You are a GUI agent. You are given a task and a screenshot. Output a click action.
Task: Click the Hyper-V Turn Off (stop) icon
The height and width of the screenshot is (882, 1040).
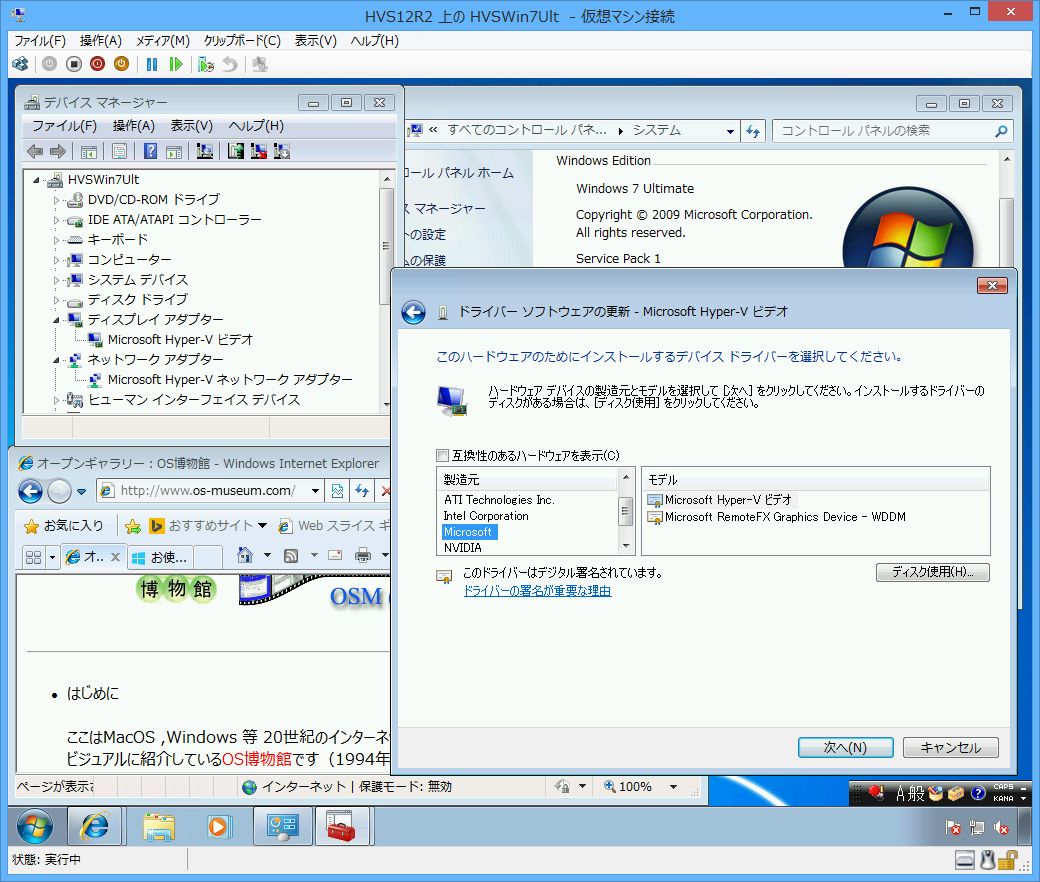(74, 64)
